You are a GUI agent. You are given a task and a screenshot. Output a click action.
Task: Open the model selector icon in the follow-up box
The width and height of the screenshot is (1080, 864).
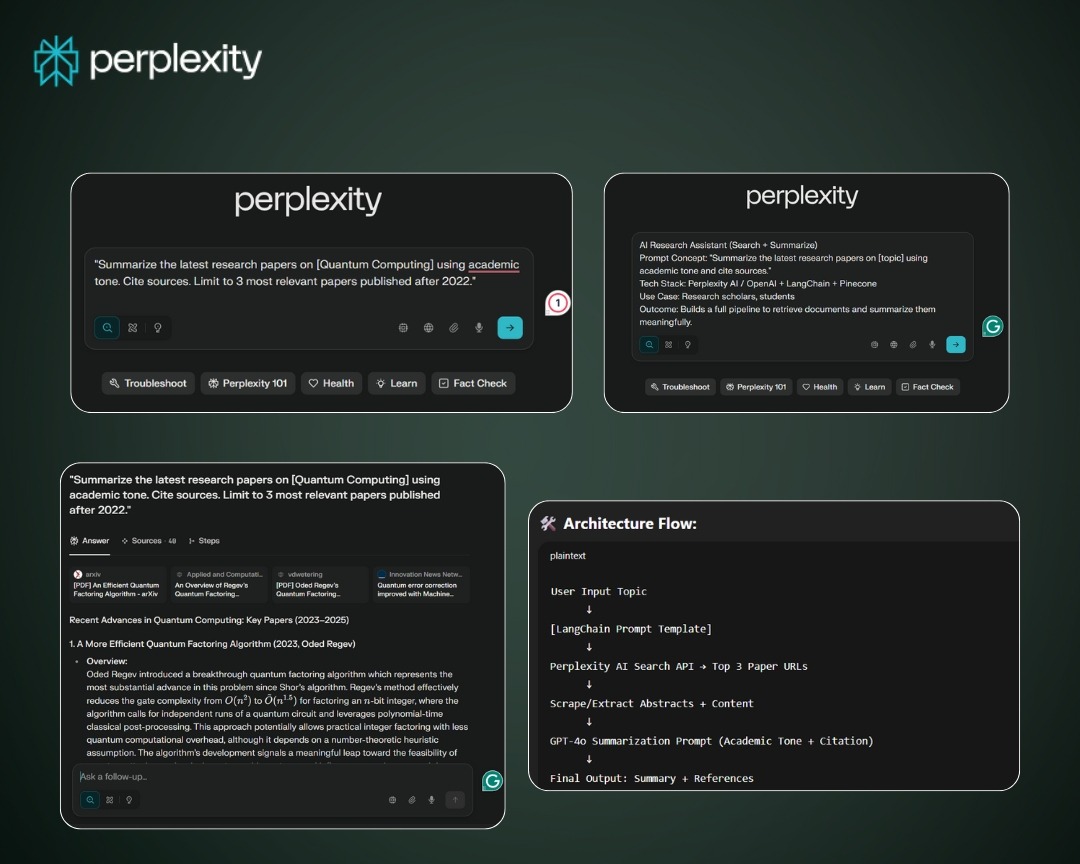point(392,800)
